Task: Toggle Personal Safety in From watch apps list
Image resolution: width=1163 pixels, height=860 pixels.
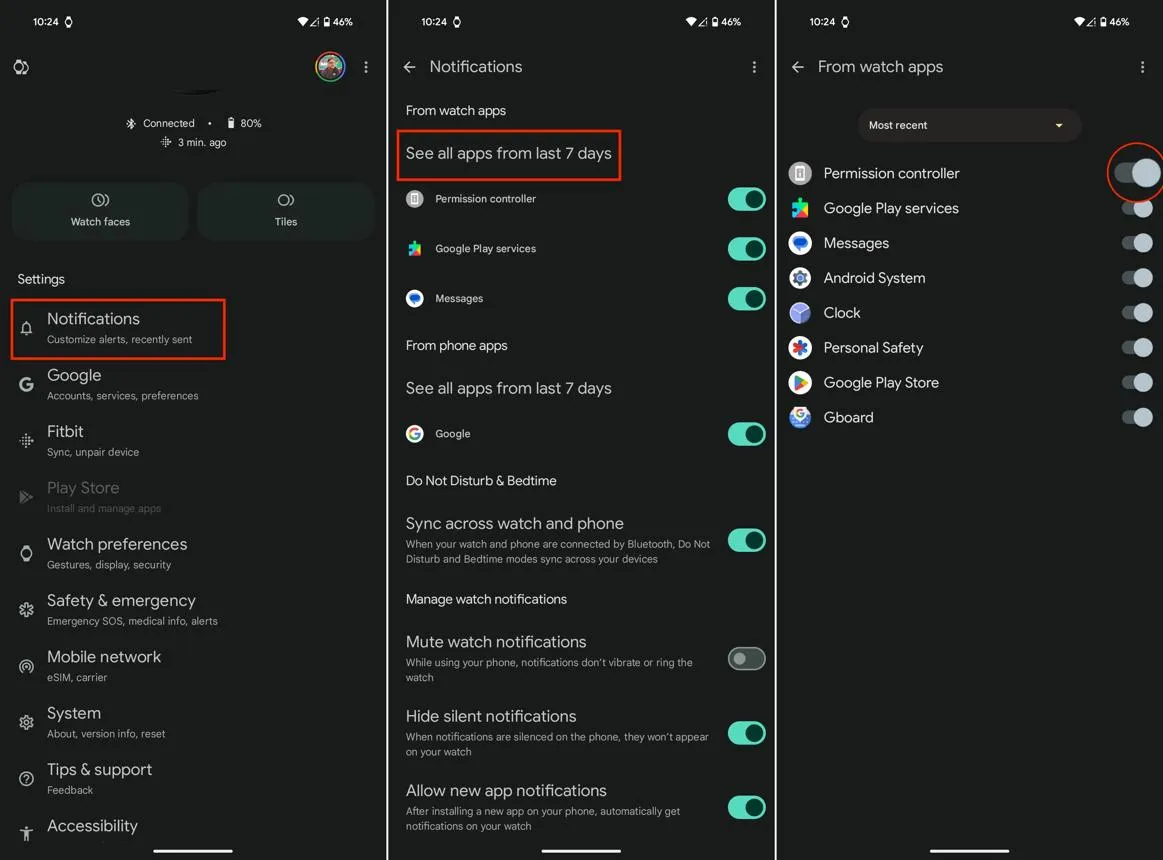Action: click(x=1137, y=347)
